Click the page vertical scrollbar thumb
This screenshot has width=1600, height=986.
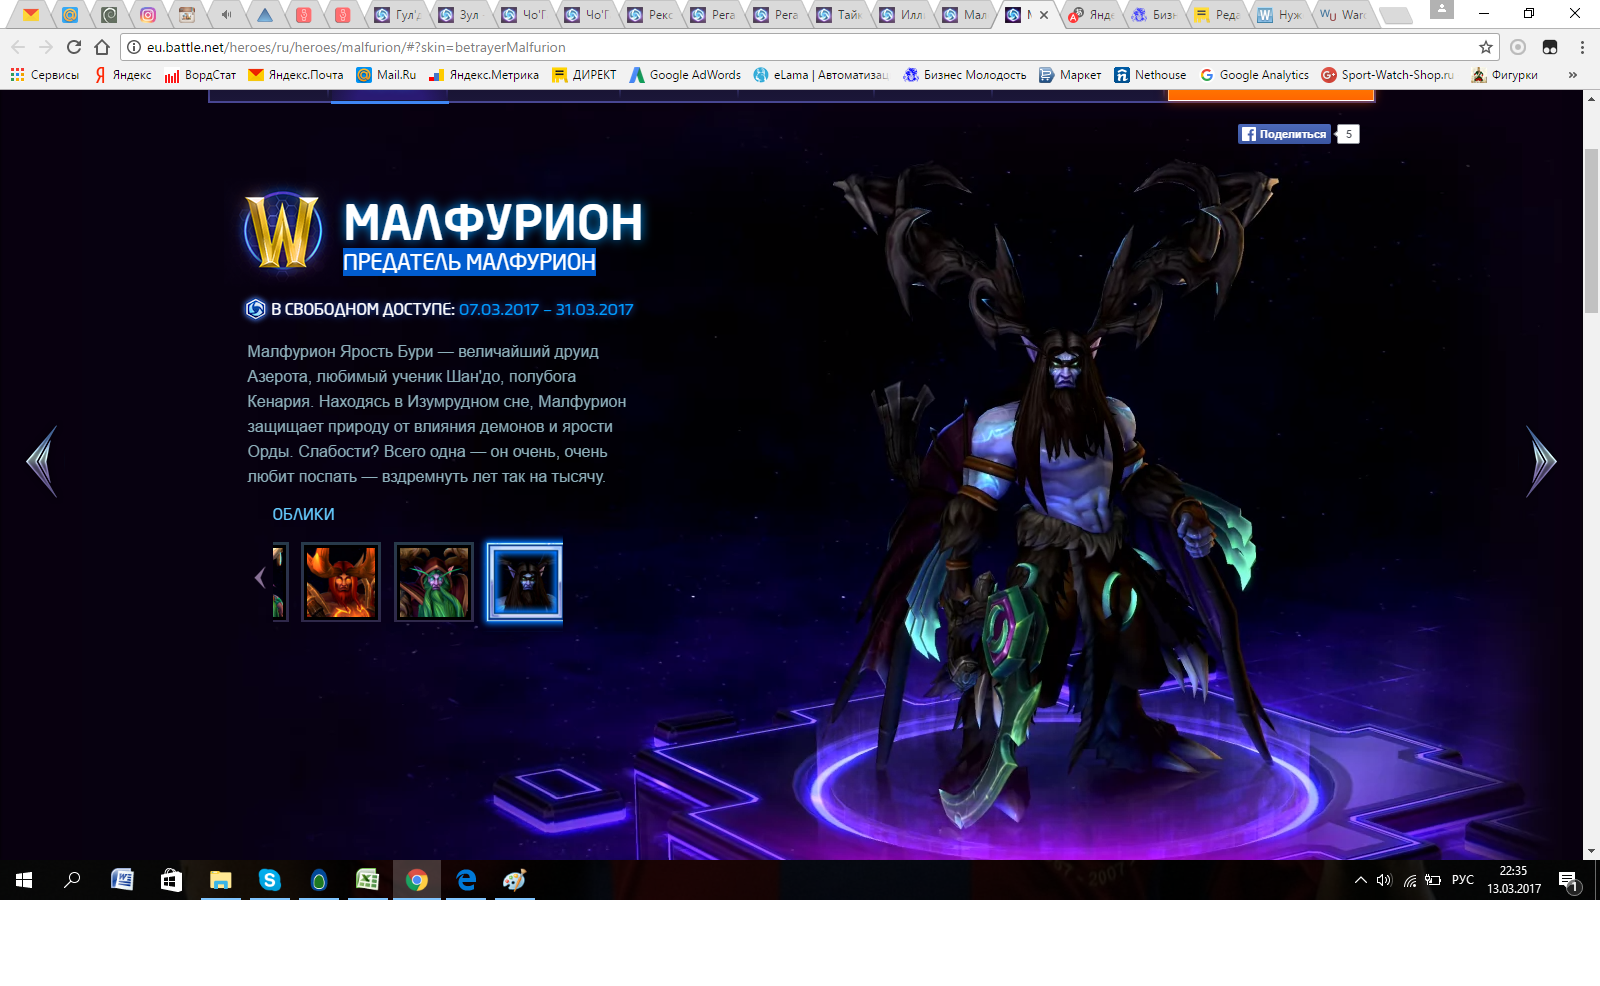click(x=1591, y=231)
